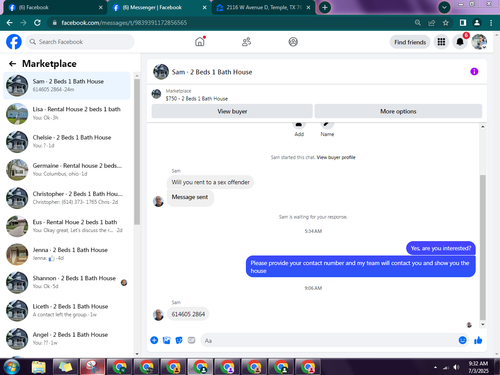Click the 'Yes, are you interested?' message
The image size is (500, 375).
(441, 248)
